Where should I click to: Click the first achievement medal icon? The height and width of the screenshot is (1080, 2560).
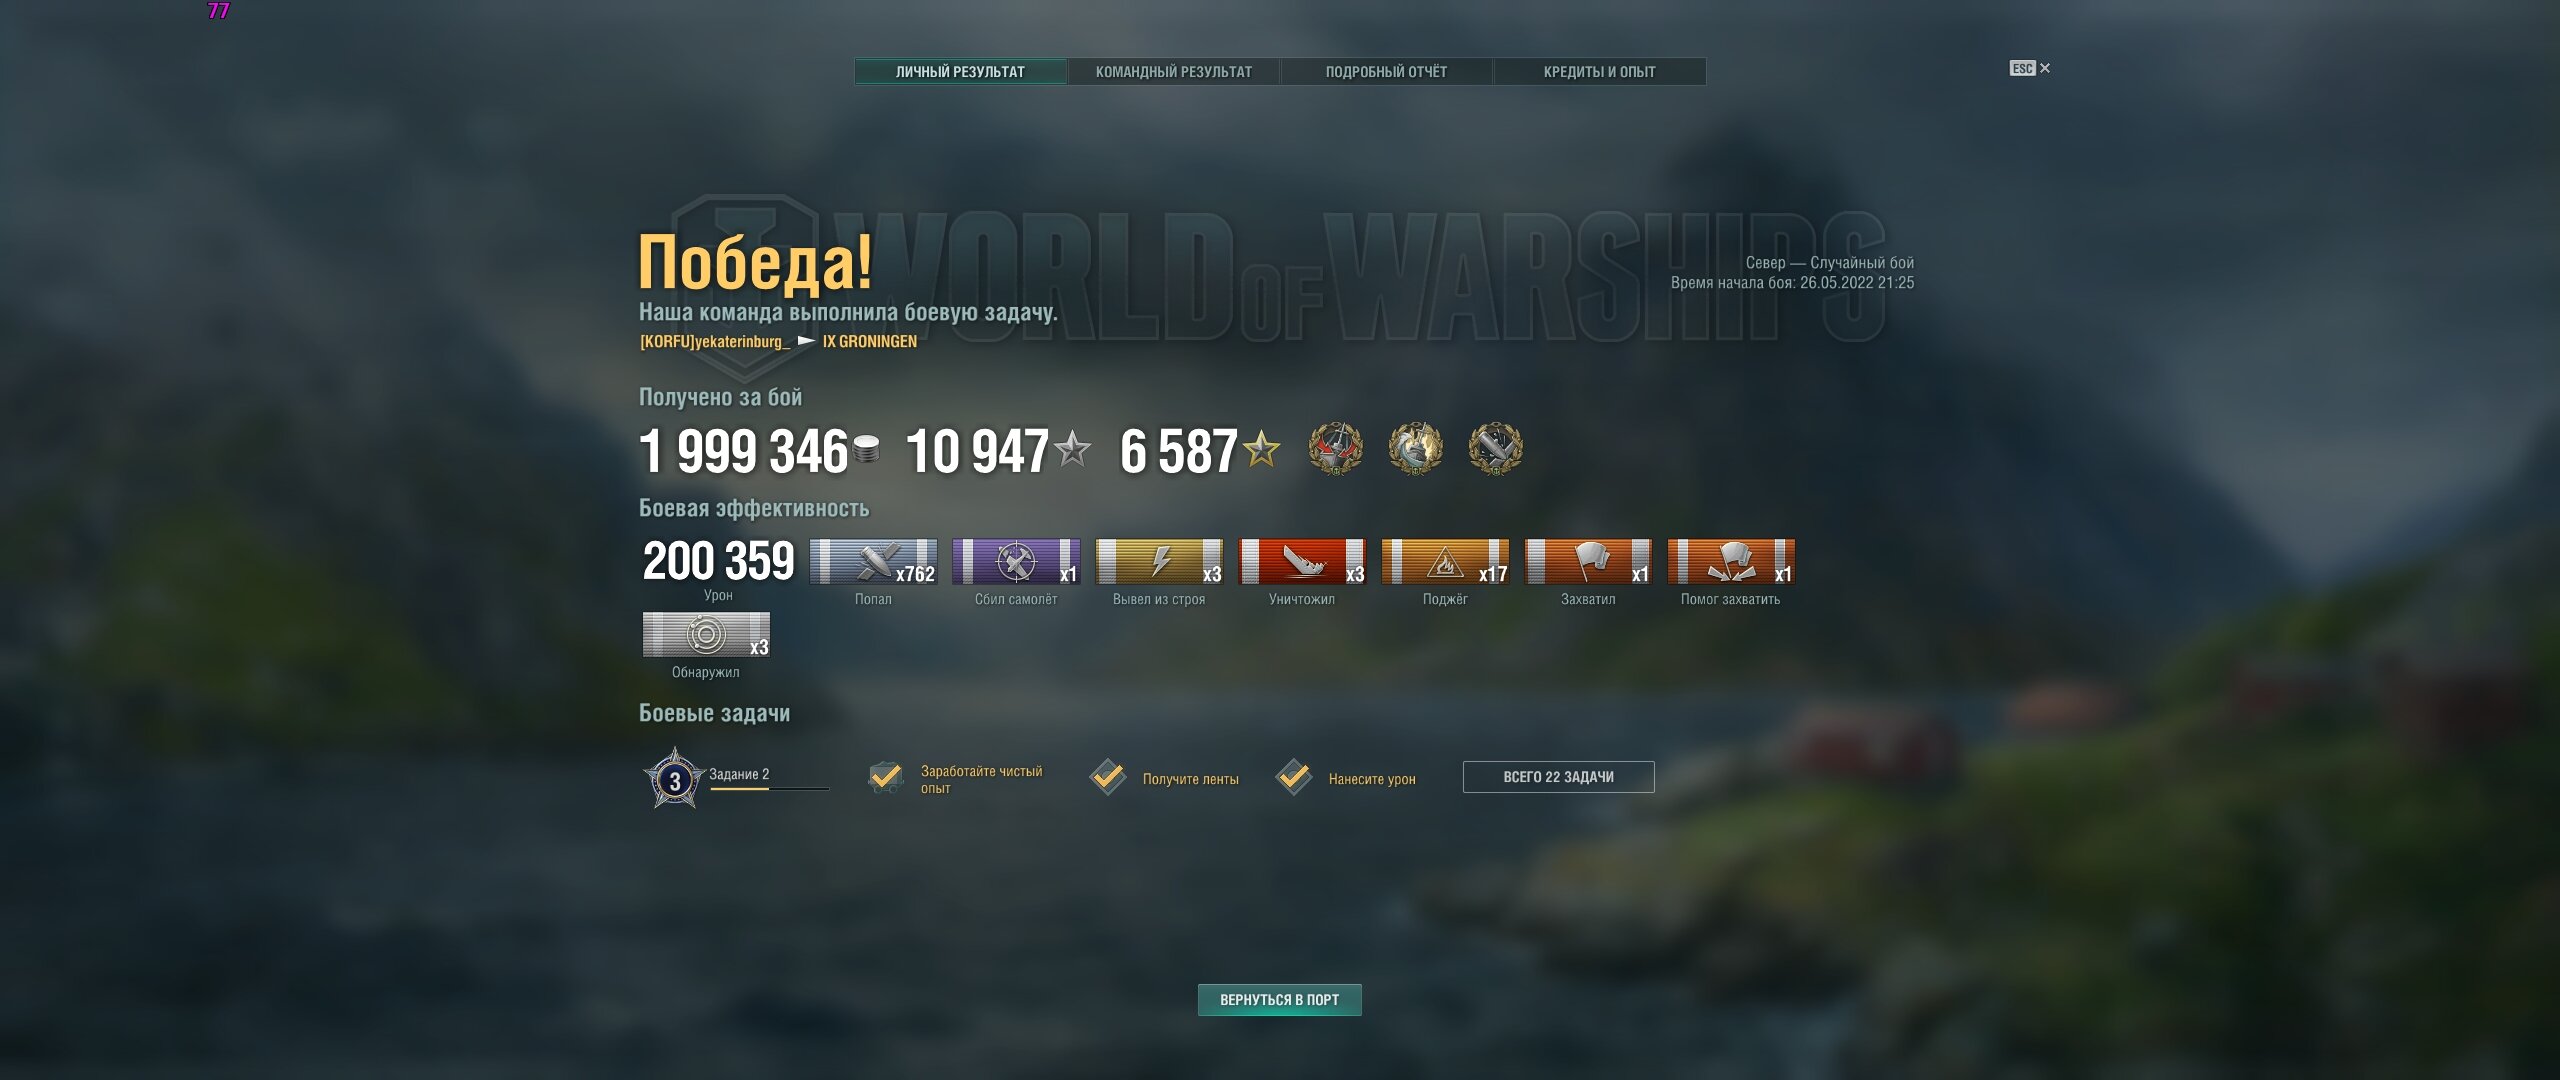pyautogui.click(x=1335, y=448)
